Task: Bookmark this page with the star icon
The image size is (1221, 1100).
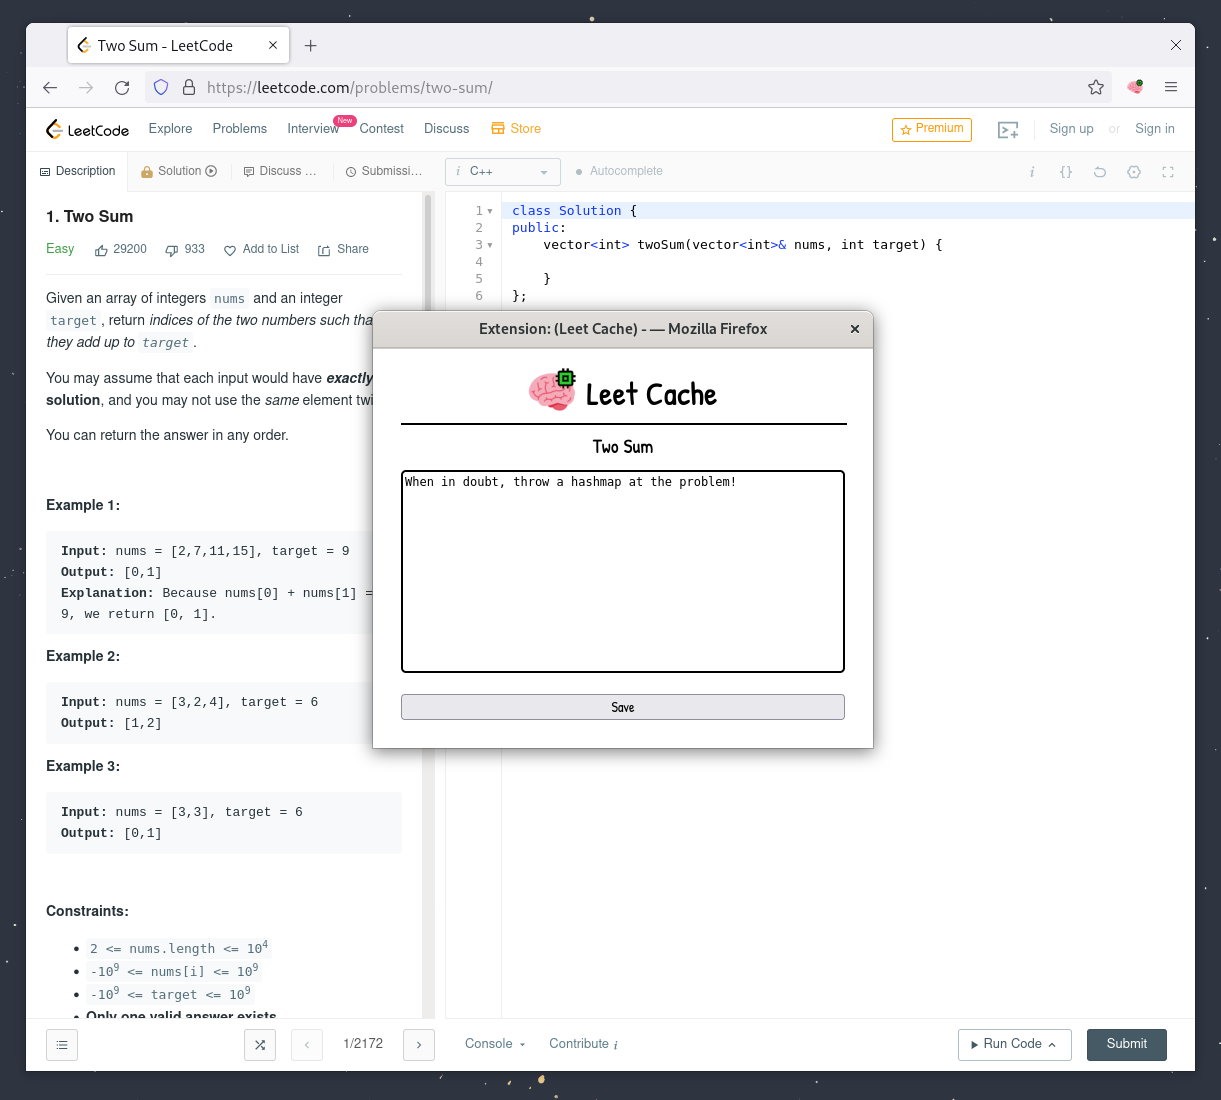Action: (x=1096, y=87)
